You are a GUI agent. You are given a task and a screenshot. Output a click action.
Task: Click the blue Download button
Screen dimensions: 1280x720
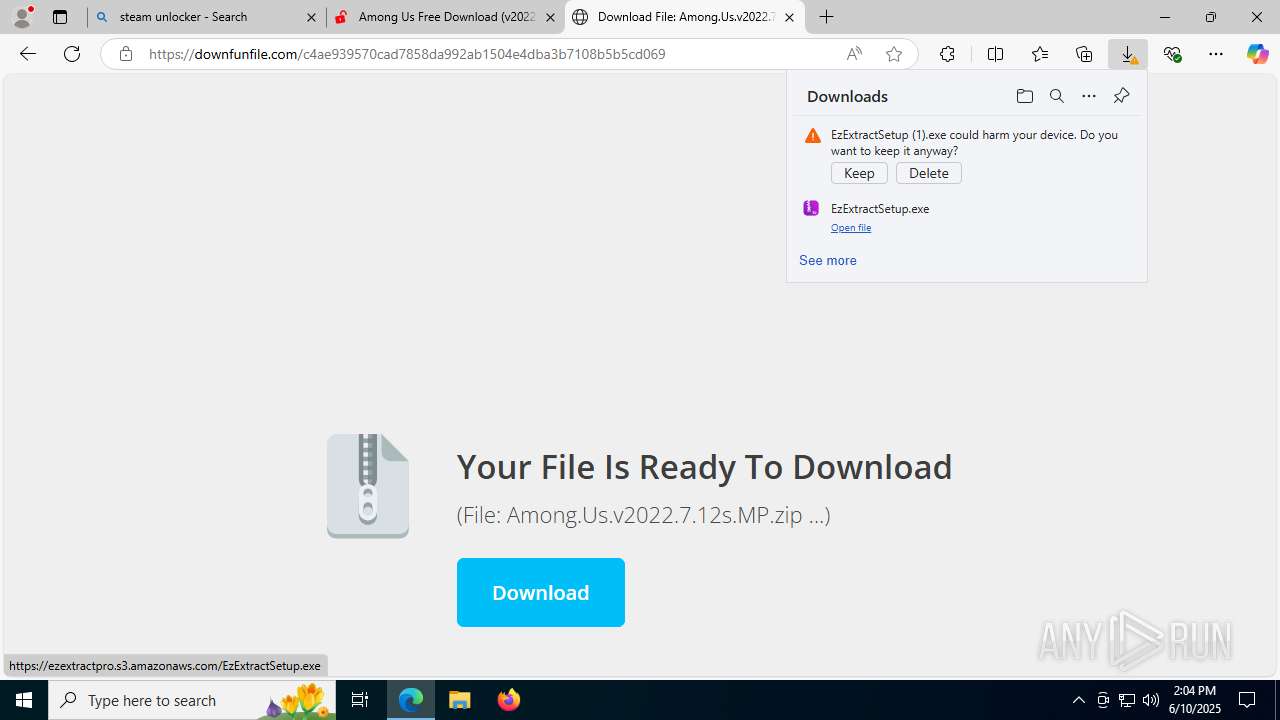541,593
